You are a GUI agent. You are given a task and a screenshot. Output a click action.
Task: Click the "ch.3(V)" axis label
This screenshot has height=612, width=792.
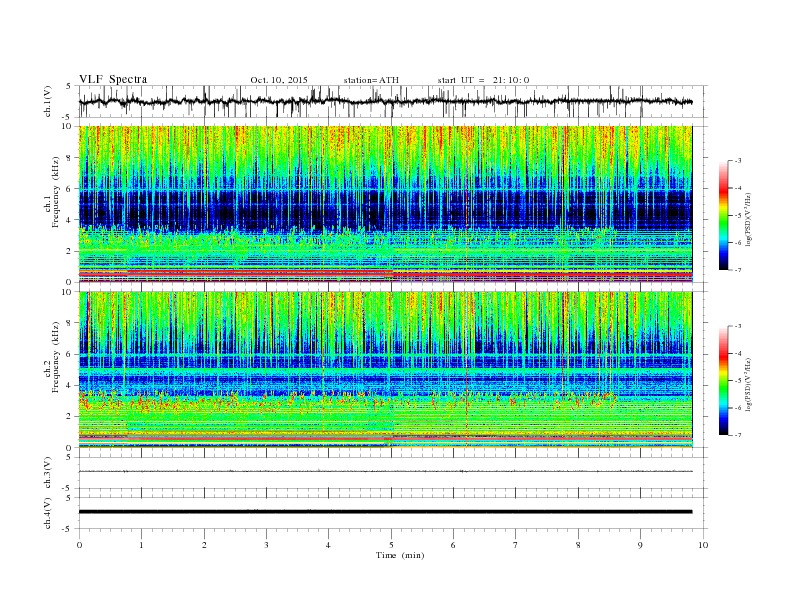[x=48, y=473]
